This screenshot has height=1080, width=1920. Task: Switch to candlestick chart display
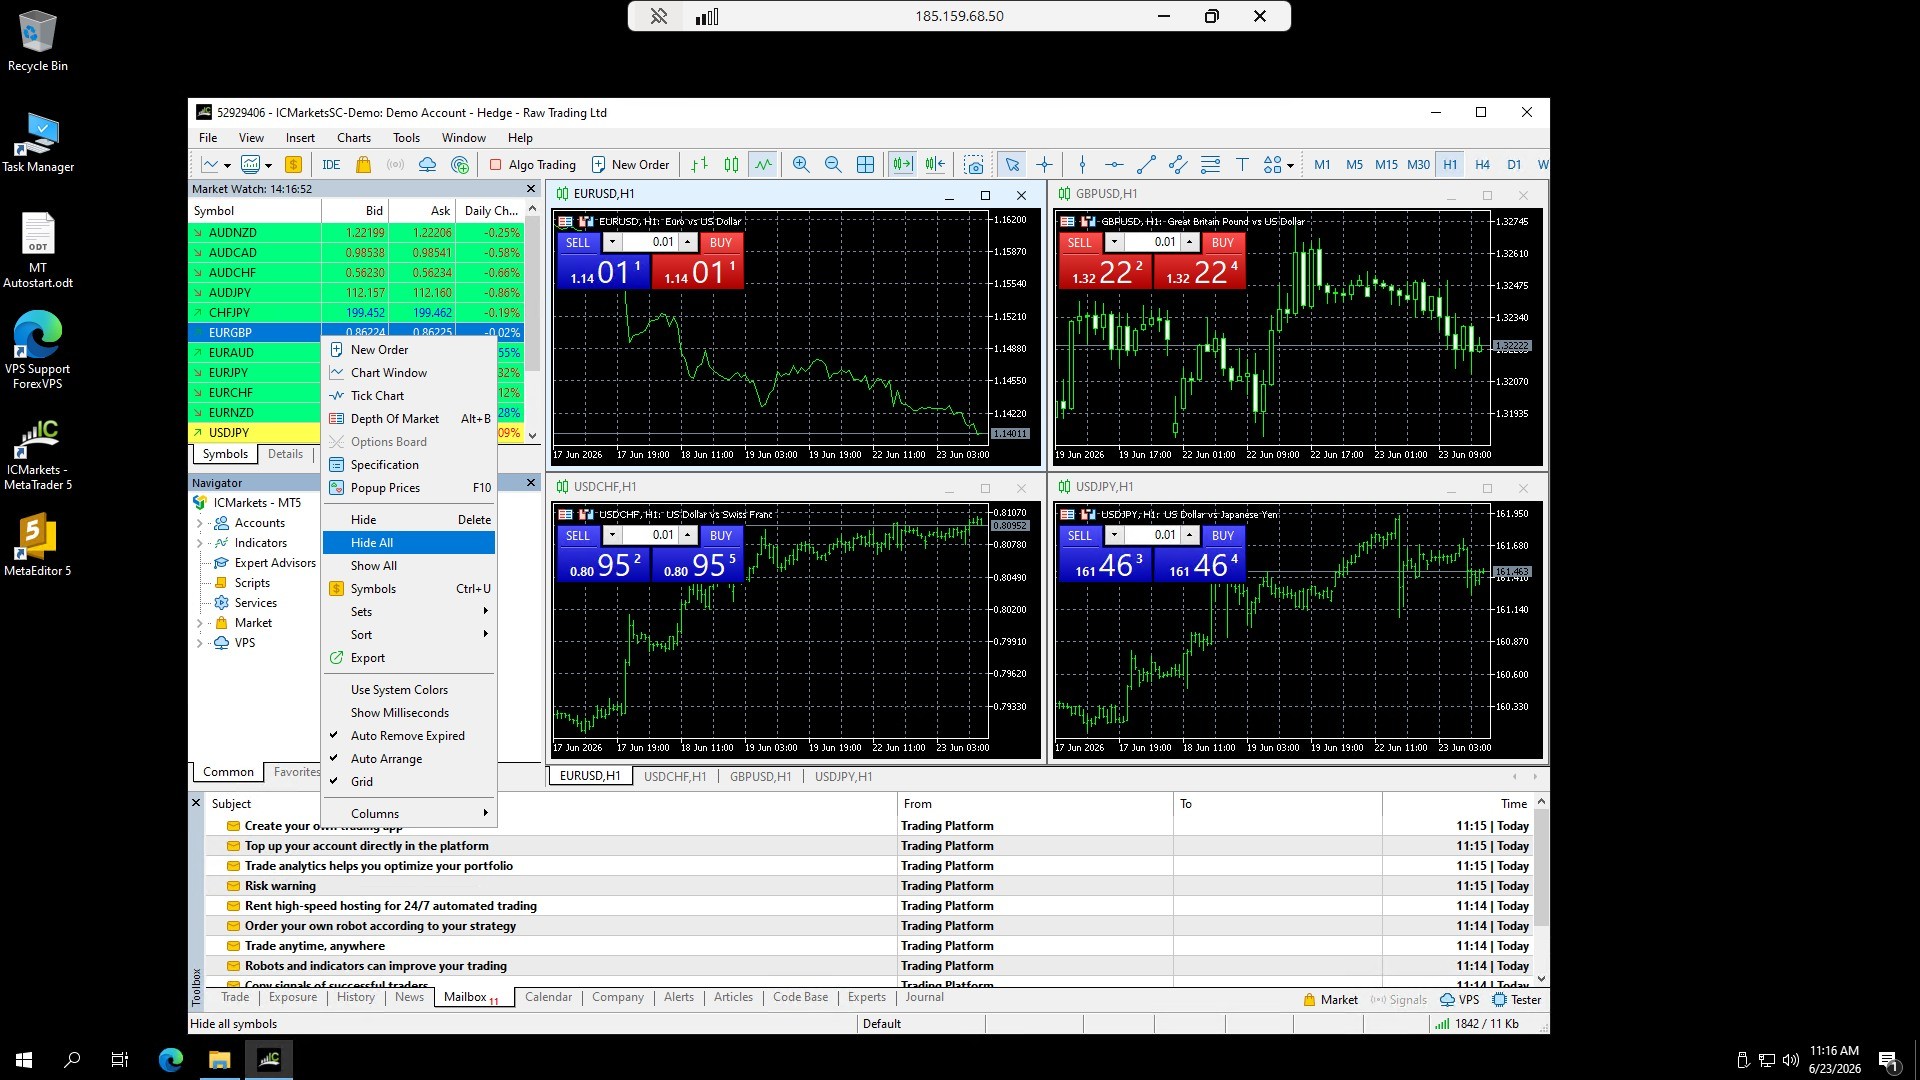[x=731, y=165]
